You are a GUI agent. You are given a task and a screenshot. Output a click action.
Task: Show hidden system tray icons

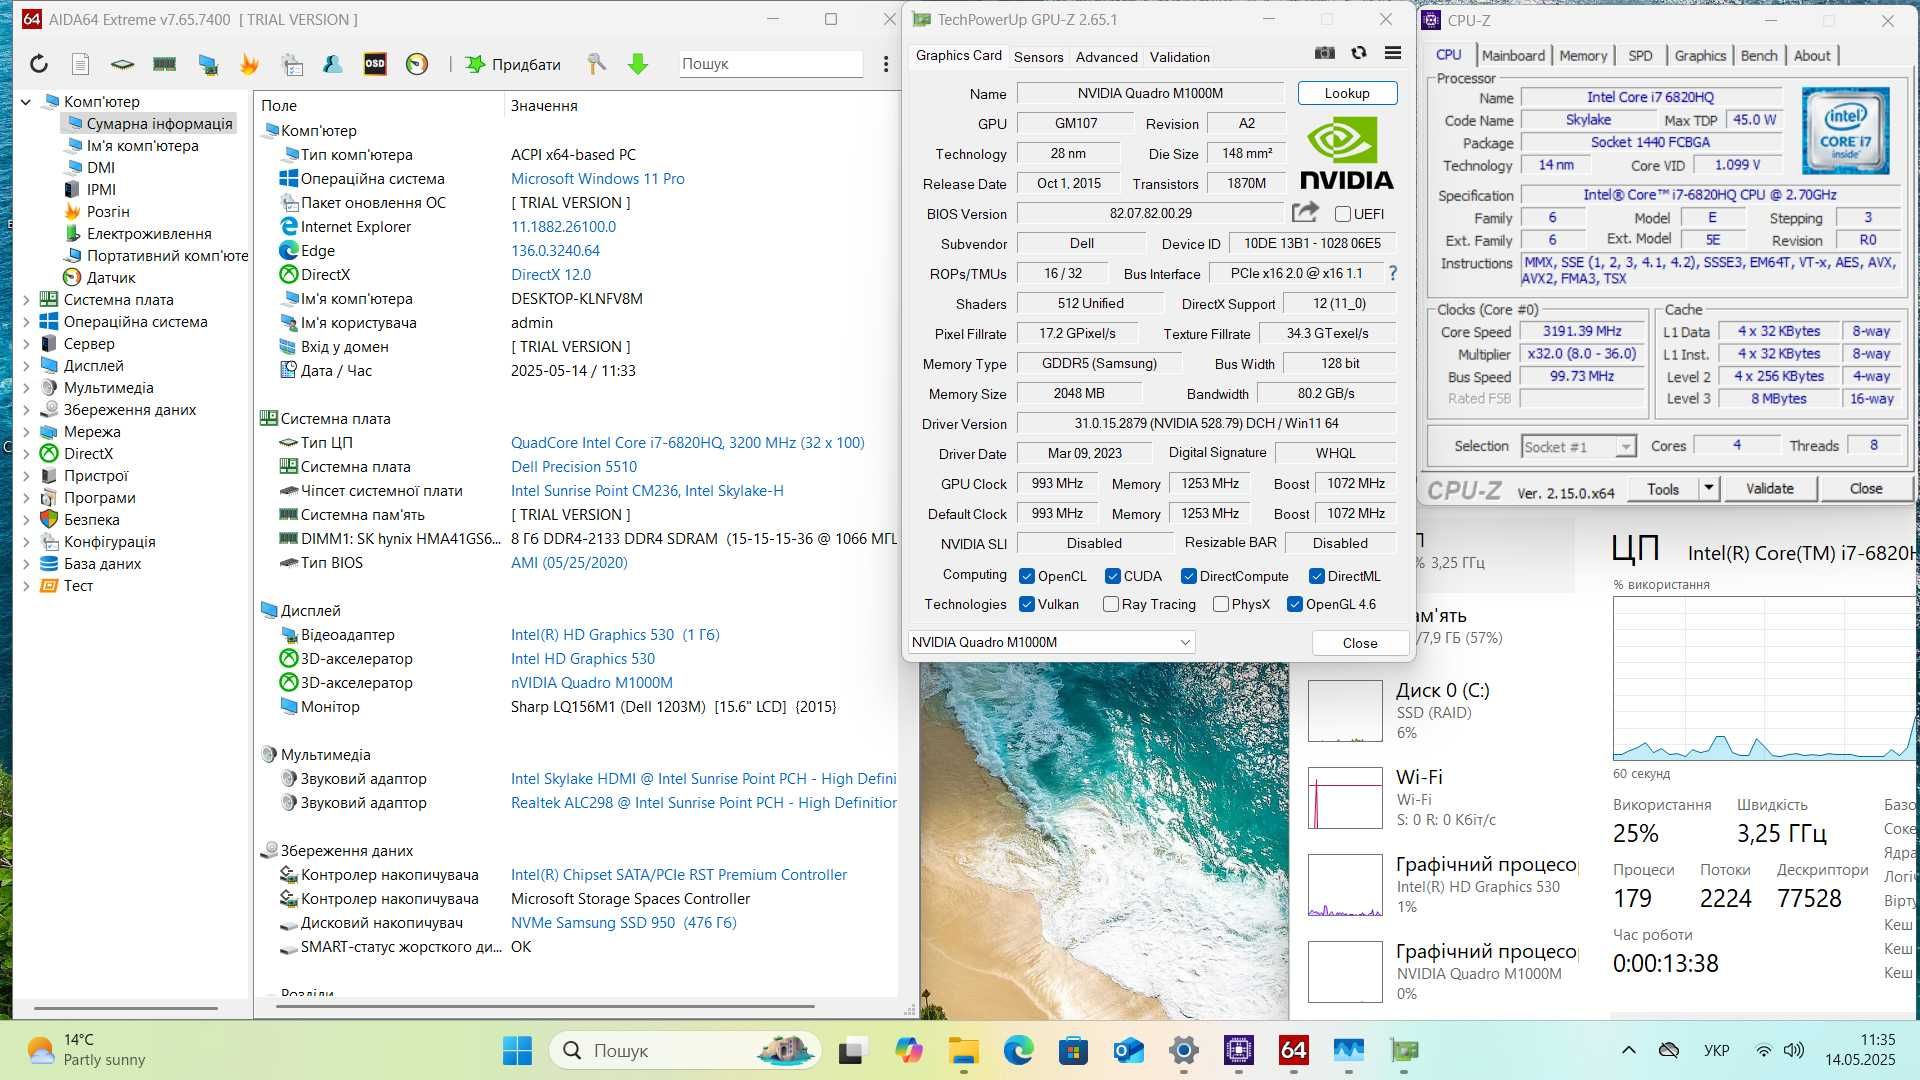tap(1628, 1050)
